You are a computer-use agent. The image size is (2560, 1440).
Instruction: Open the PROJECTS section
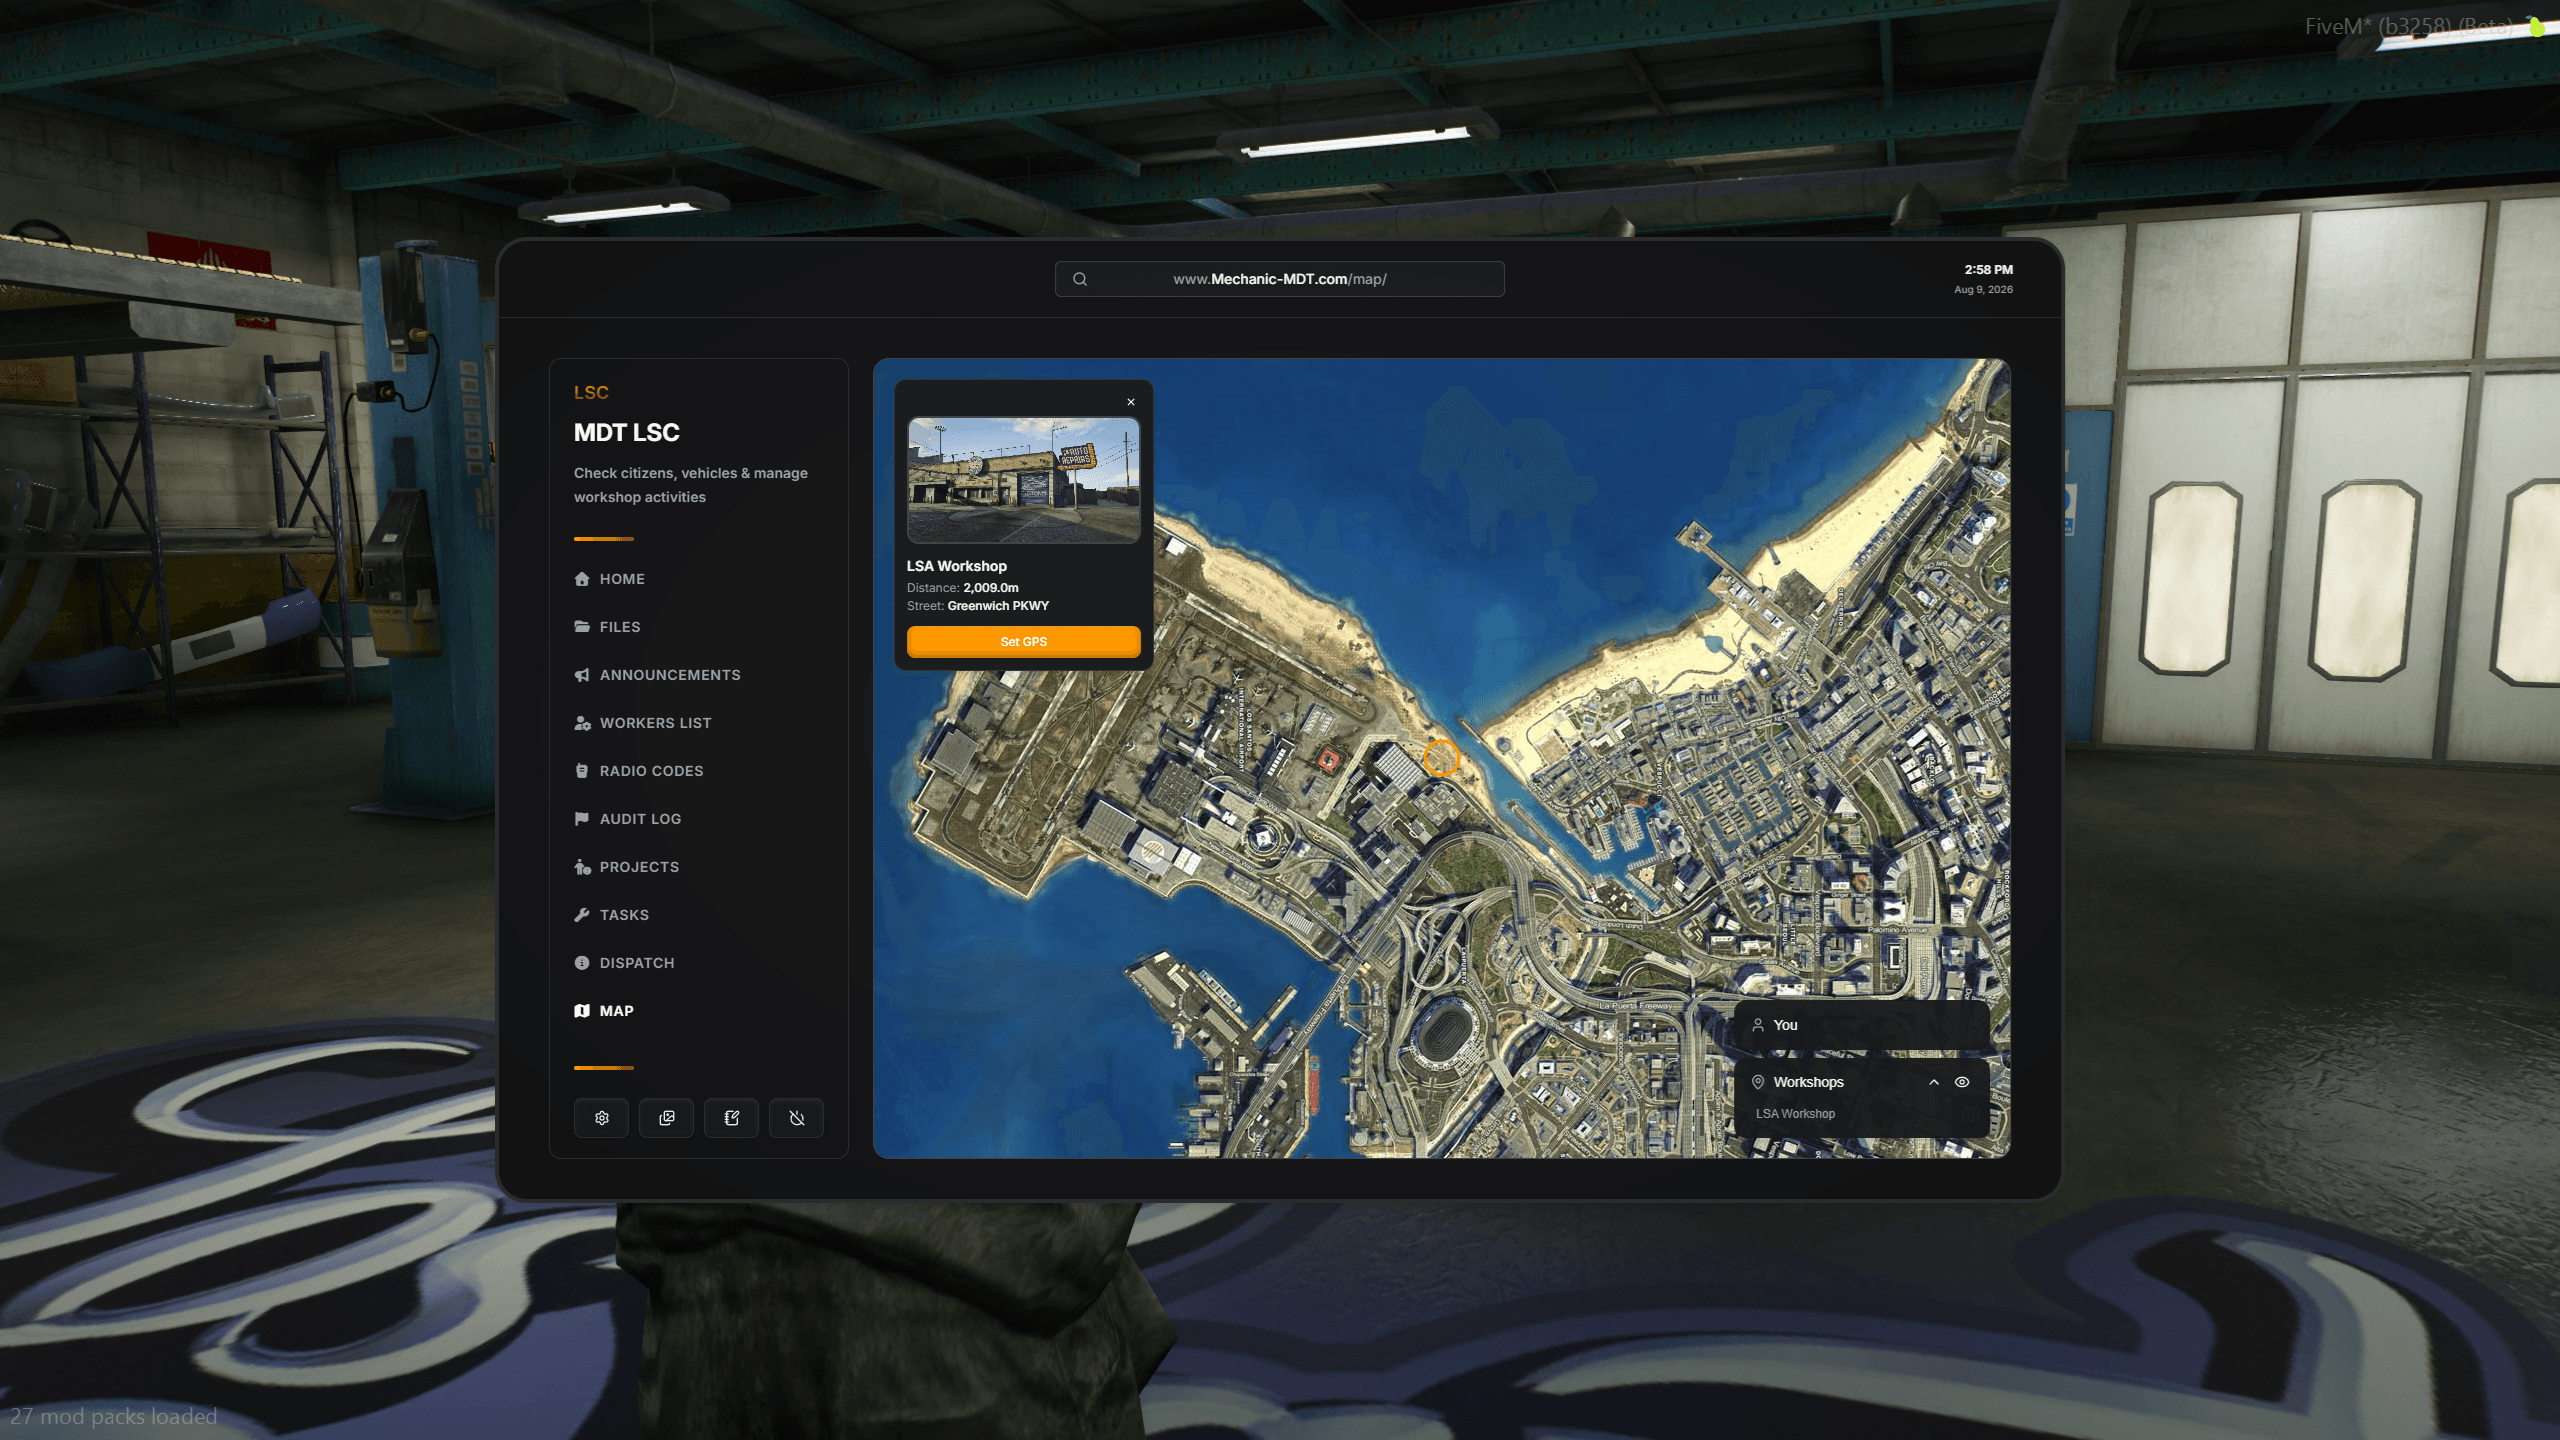627,867
